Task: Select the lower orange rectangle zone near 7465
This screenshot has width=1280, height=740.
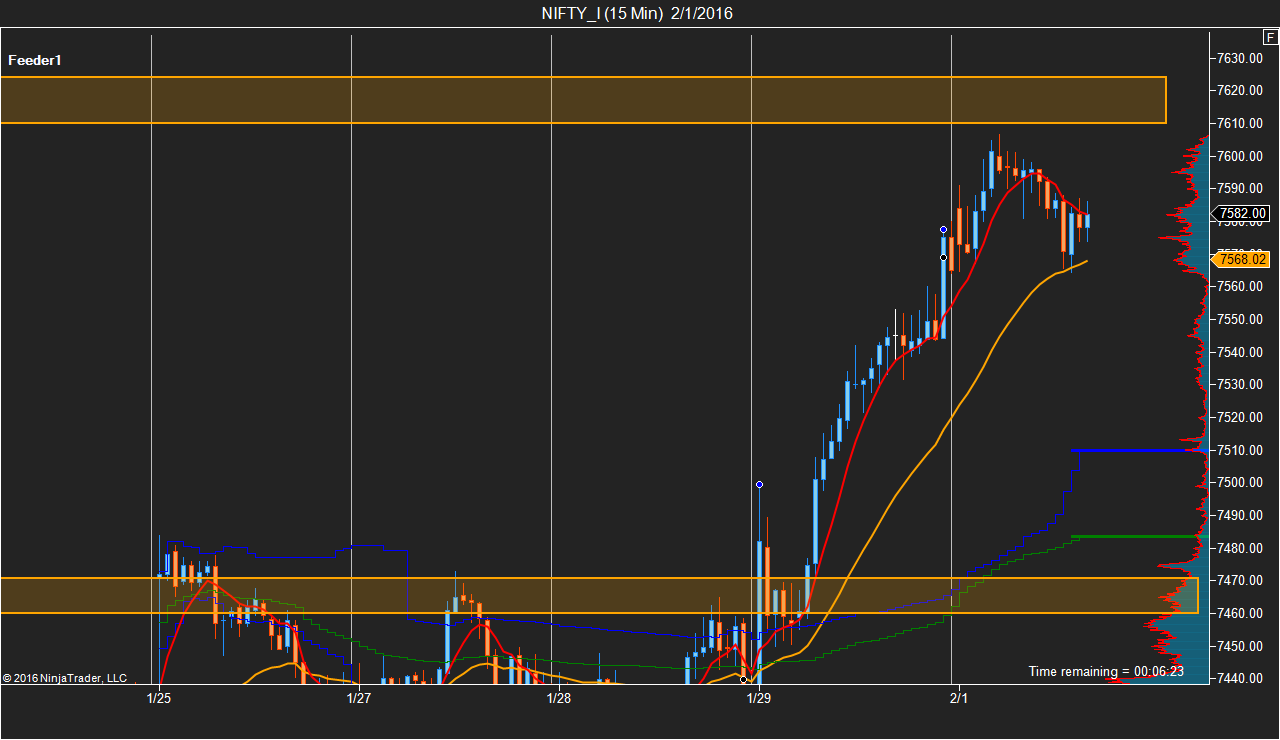Action: pos(599,595)
